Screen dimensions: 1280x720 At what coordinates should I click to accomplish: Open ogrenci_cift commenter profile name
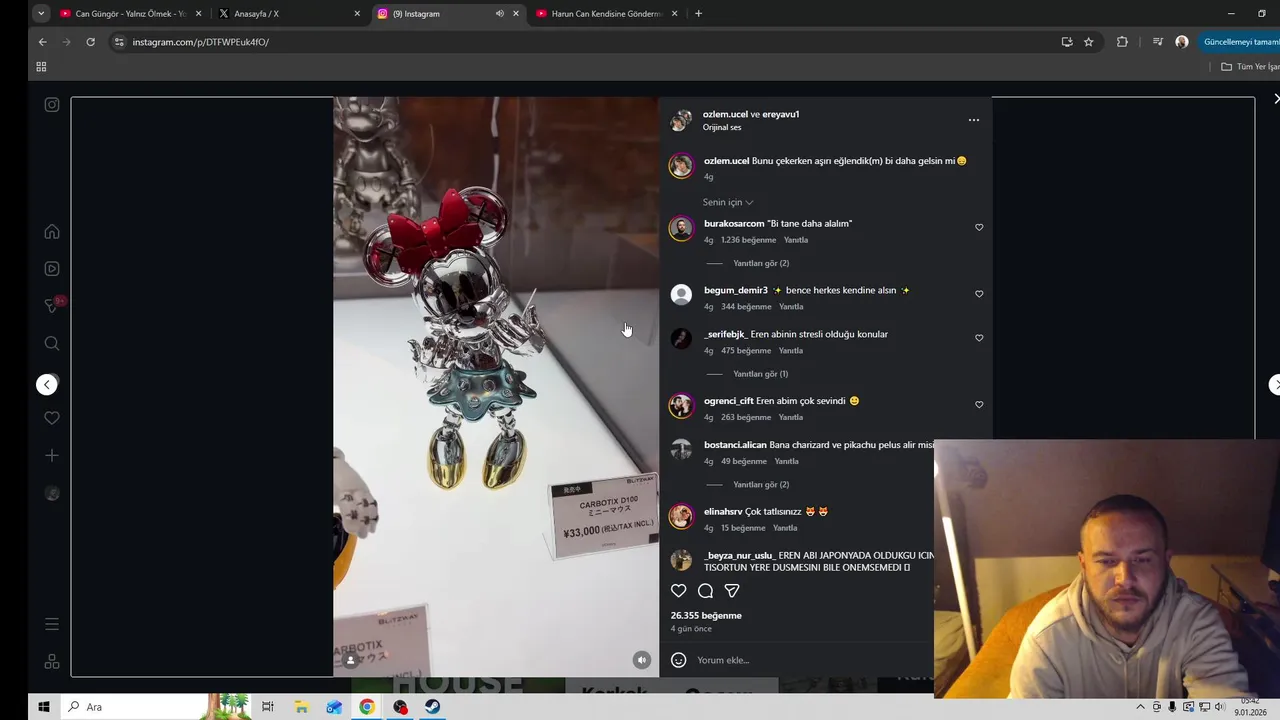tap(729, 401)
